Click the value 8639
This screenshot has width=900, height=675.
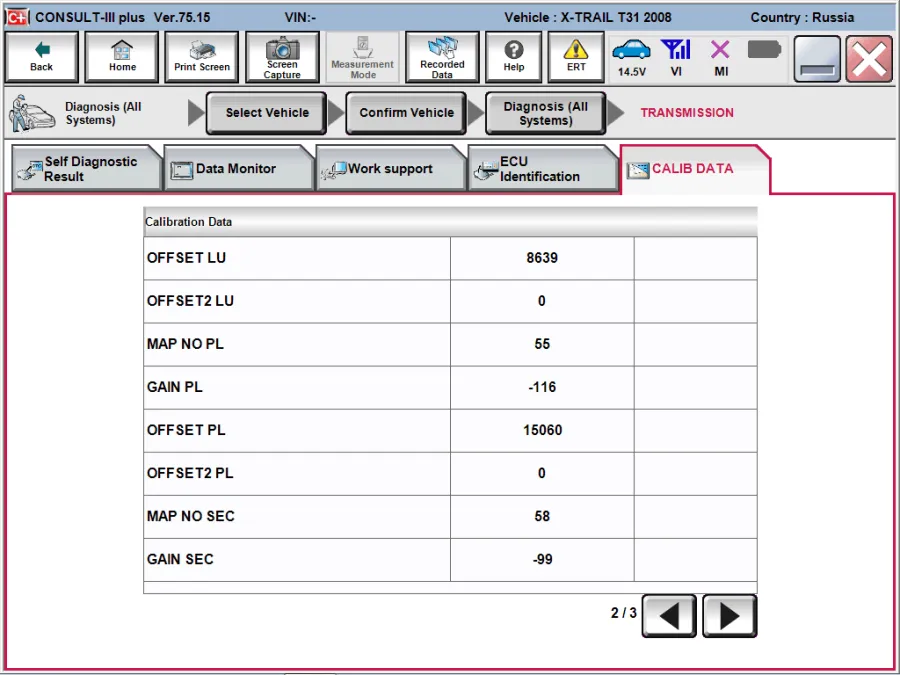click(542, 258)
